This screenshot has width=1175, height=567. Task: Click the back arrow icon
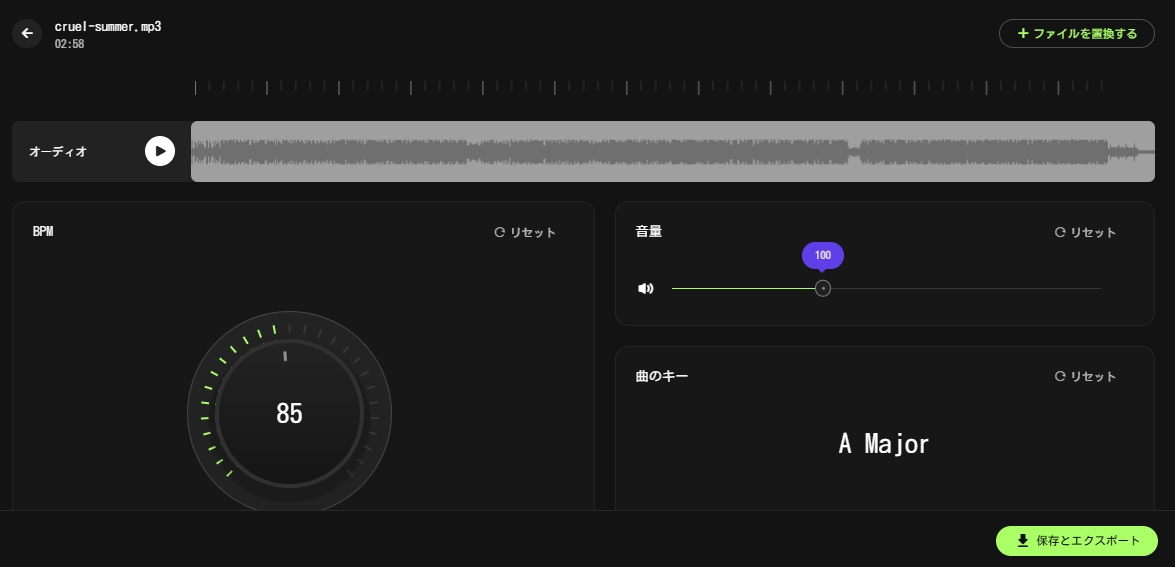tap(27, 33)
